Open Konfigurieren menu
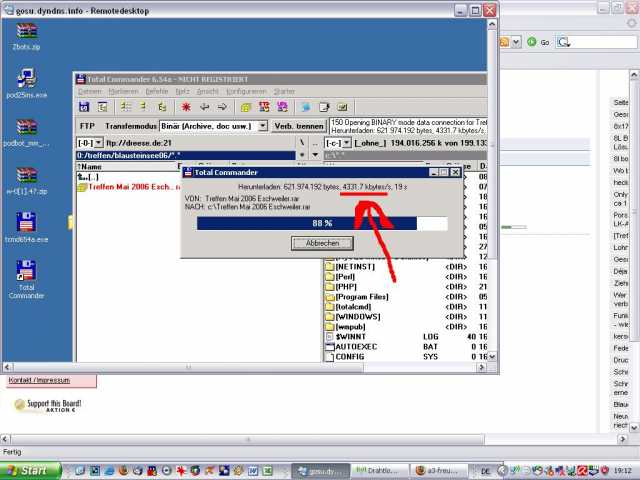This screenshot has height=480, width=640. pyautogui.click(x=246, y=91)
